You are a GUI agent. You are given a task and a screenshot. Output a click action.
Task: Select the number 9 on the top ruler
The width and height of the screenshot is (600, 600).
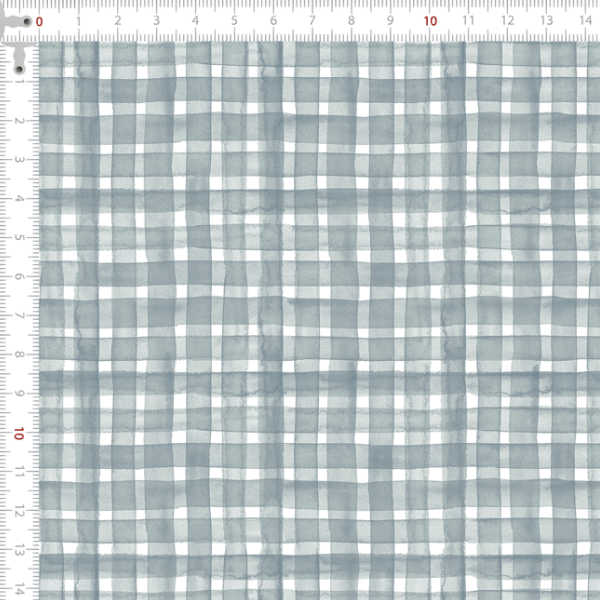point(390,21)
